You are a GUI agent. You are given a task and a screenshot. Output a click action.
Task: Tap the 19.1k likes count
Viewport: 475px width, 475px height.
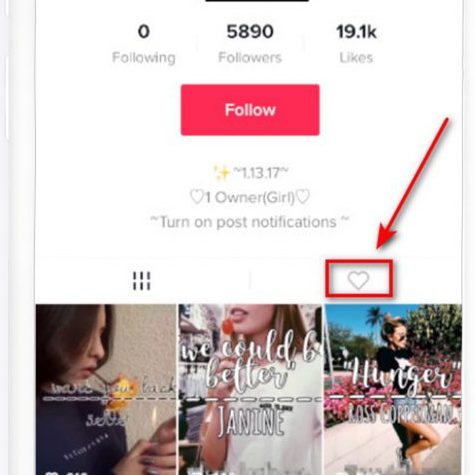pos(356,32)
